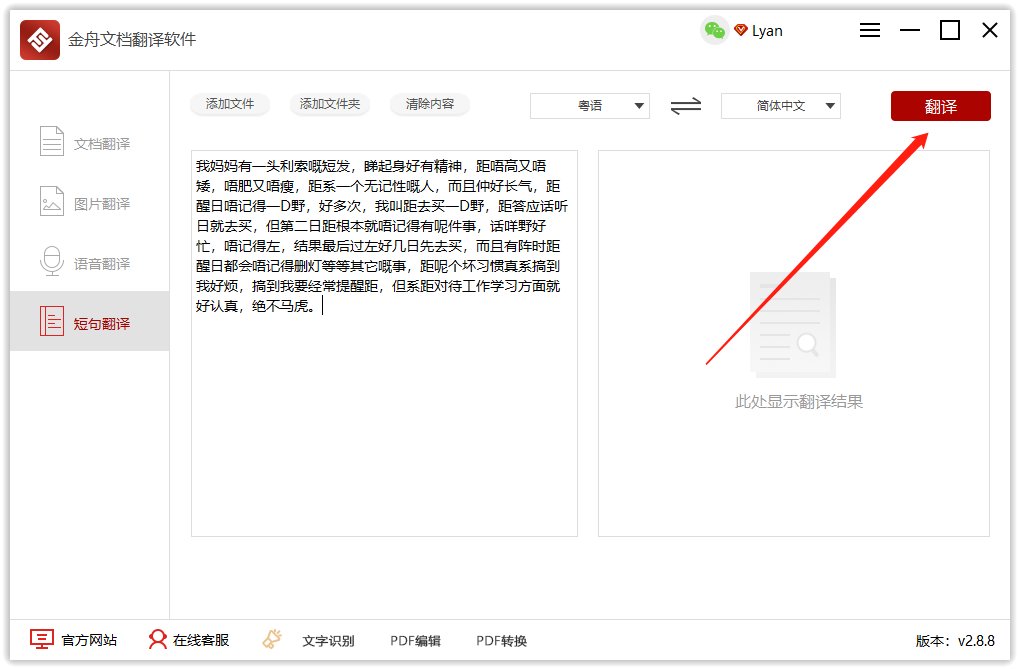1020x670 pixels.
Task: Launch the PDF编辑 tool
Action: 415,640
